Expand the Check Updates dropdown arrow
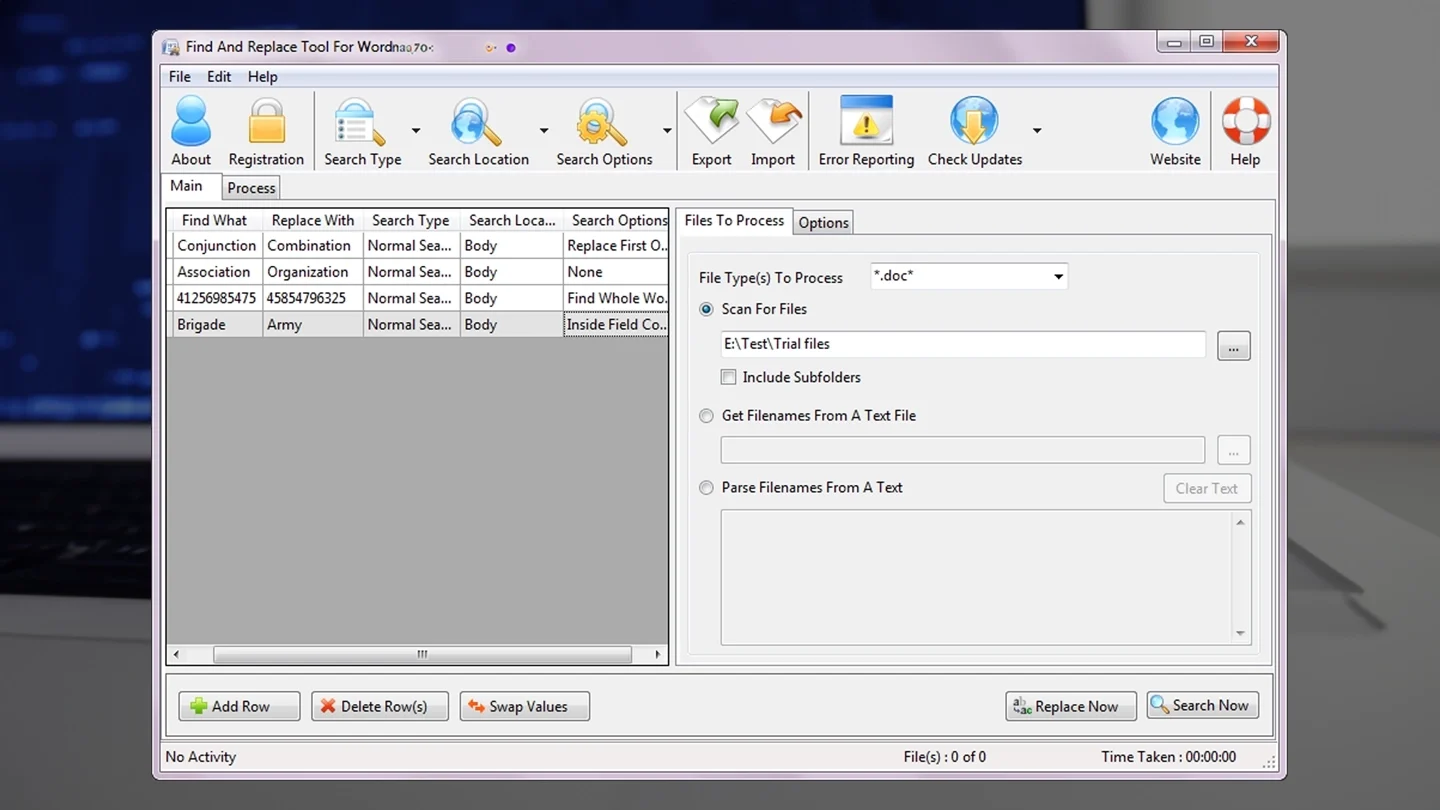Image resolution: width=1440 pixels, height=810 pixels. coord(1037,131)
